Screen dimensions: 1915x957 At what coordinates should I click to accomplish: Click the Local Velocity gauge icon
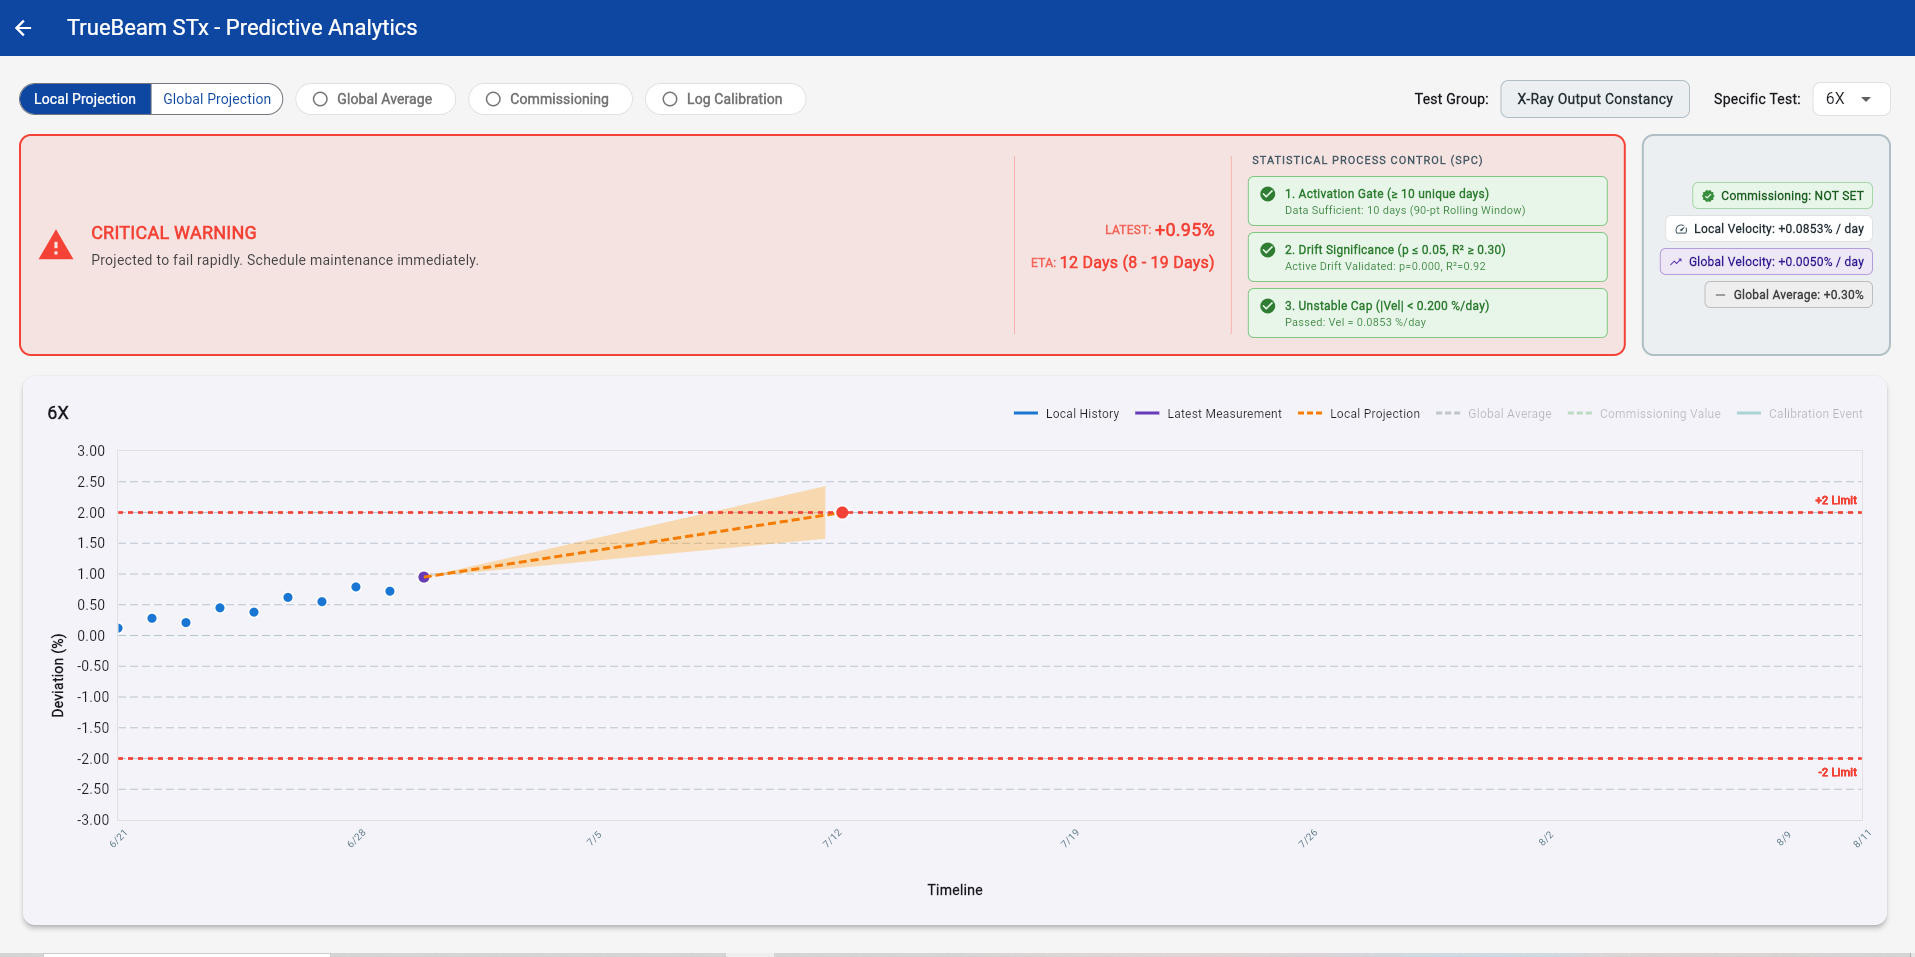[x=1681, y=229]
